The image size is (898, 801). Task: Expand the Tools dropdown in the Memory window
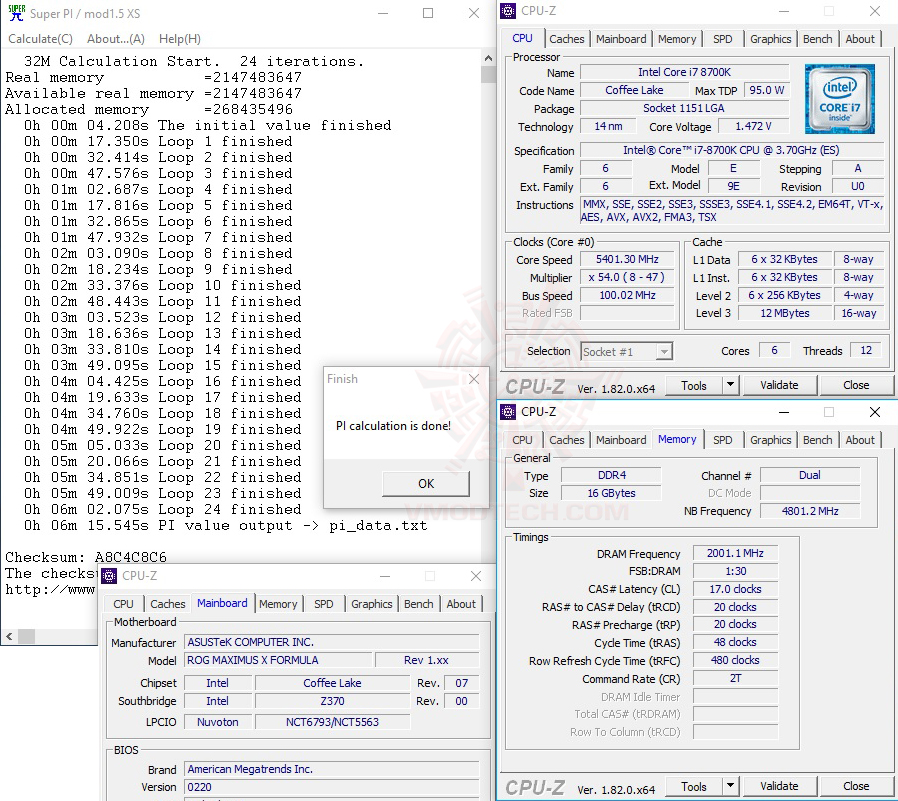point(730,786)
